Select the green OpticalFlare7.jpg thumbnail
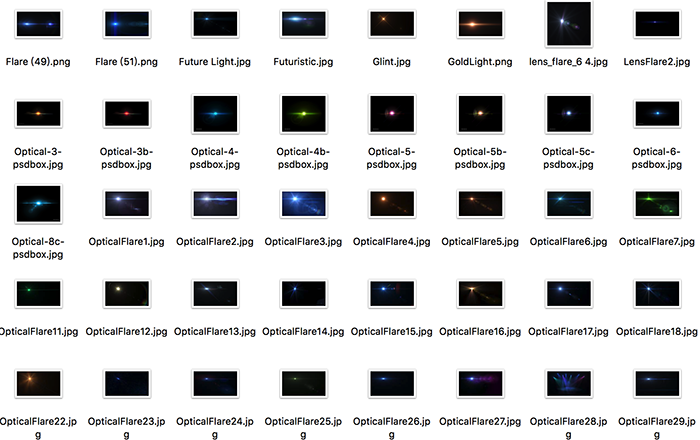This screenshot has height=440, width=700. [x=657, y=203]
